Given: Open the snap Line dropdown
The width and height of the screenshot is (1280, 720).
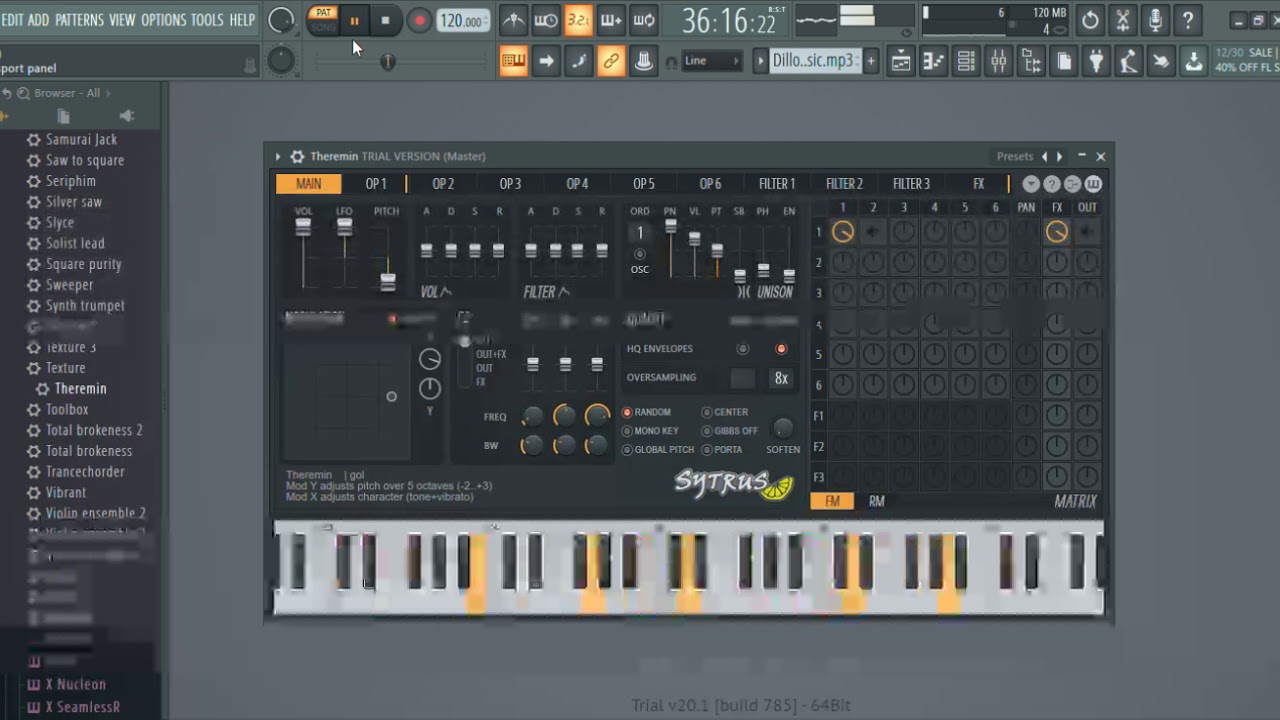Looking at the screenshot, I should 712,61.
